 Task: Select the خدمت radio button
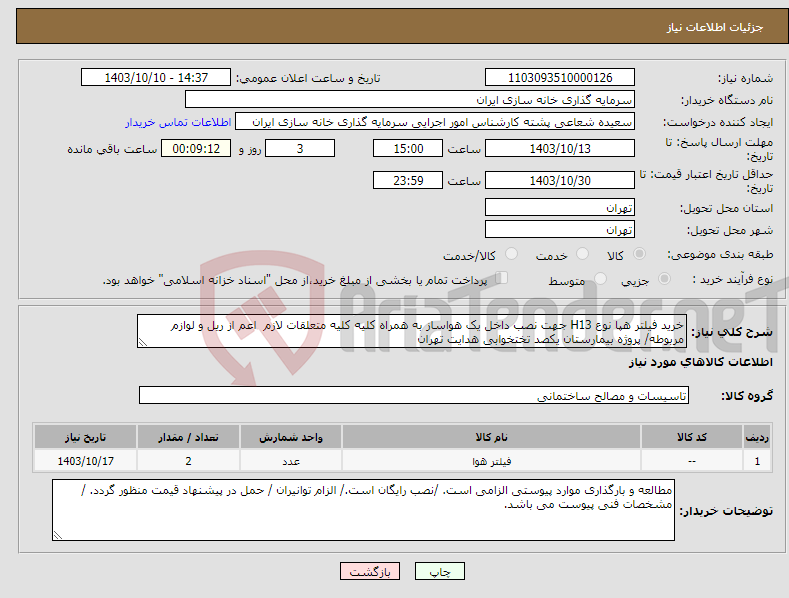tap(582, 254)
